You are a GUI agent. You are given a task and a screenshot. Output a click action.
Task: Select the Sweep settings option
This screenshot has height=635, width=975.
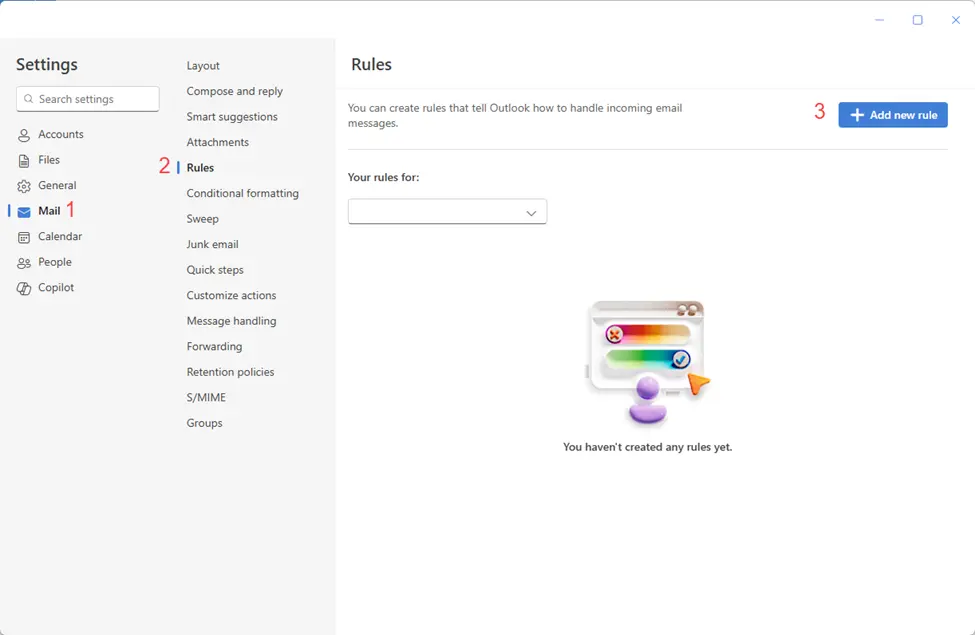click(203, 218)
